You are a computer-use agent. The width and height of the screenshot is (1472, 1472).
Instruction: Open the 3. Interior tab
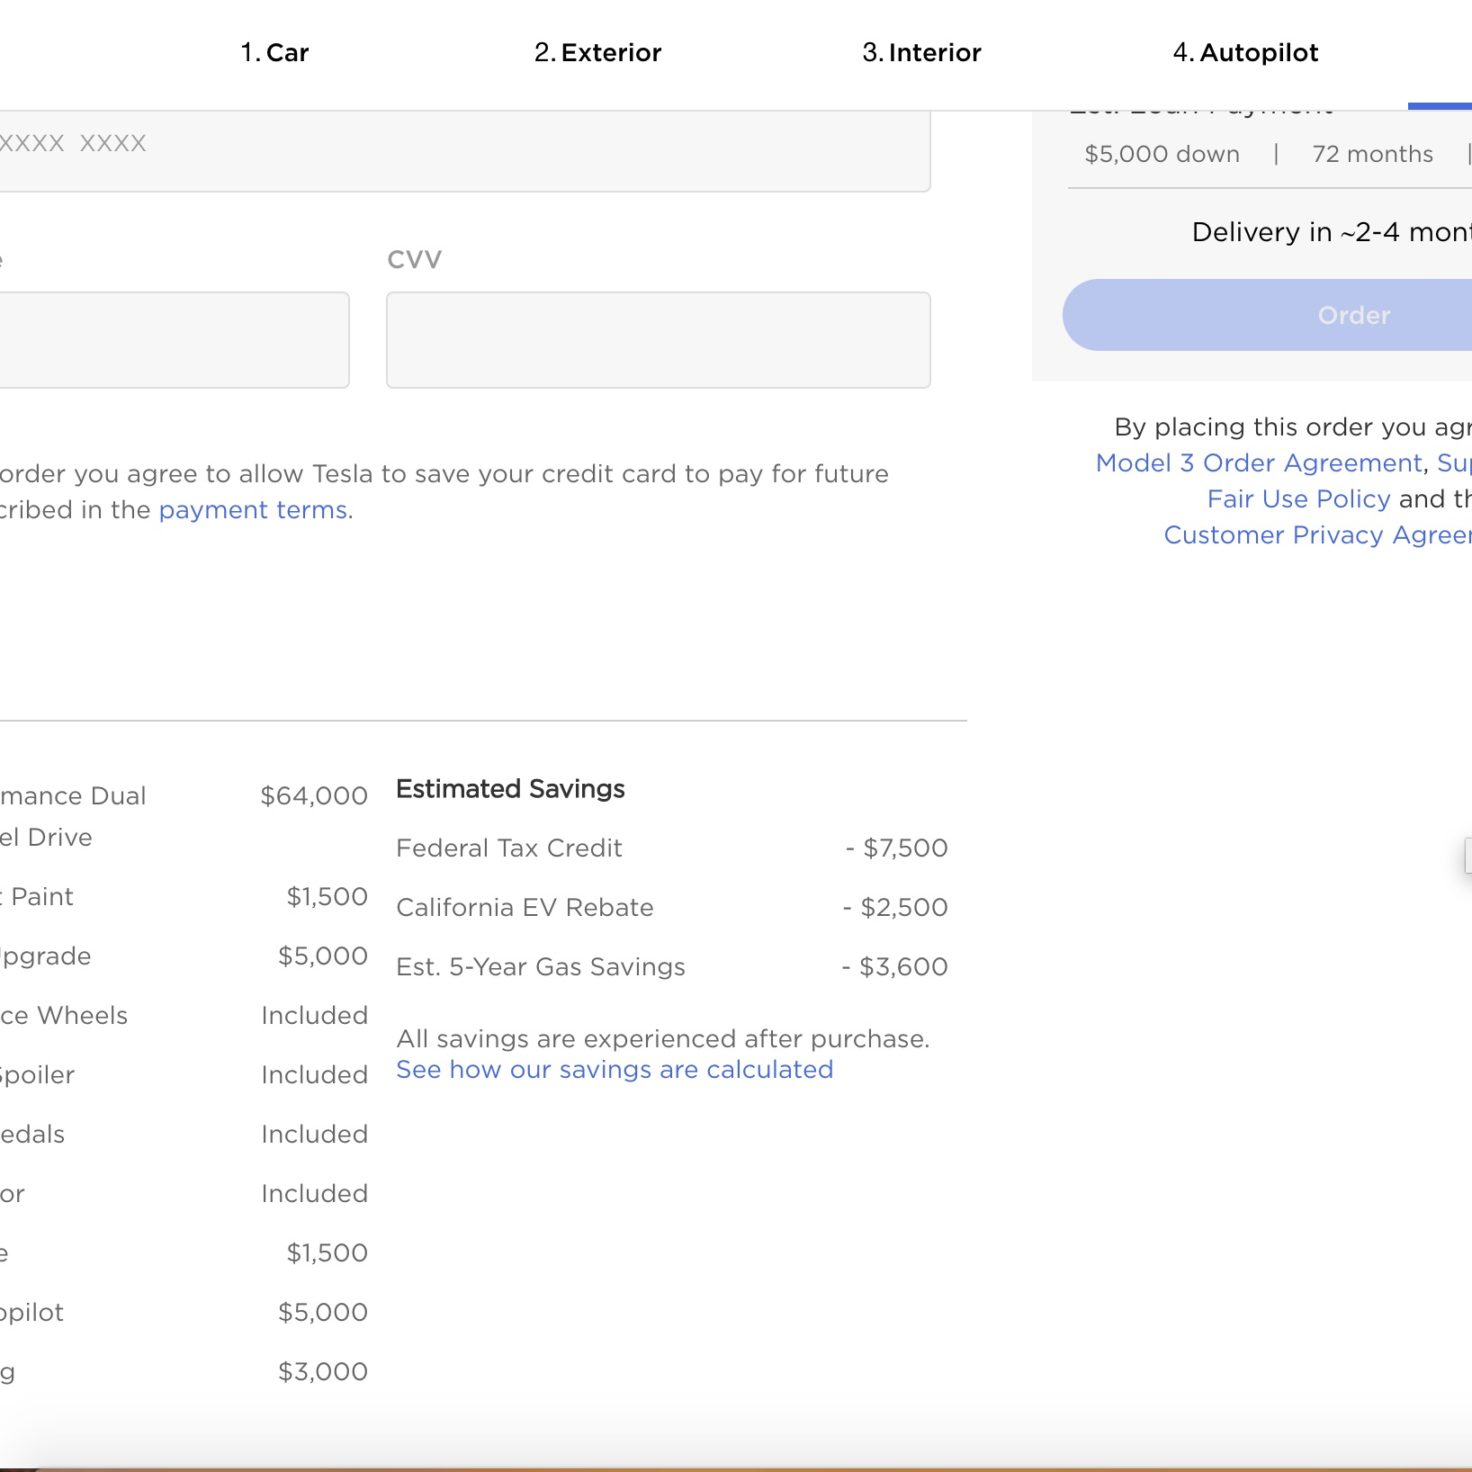[x=922, y=53]
